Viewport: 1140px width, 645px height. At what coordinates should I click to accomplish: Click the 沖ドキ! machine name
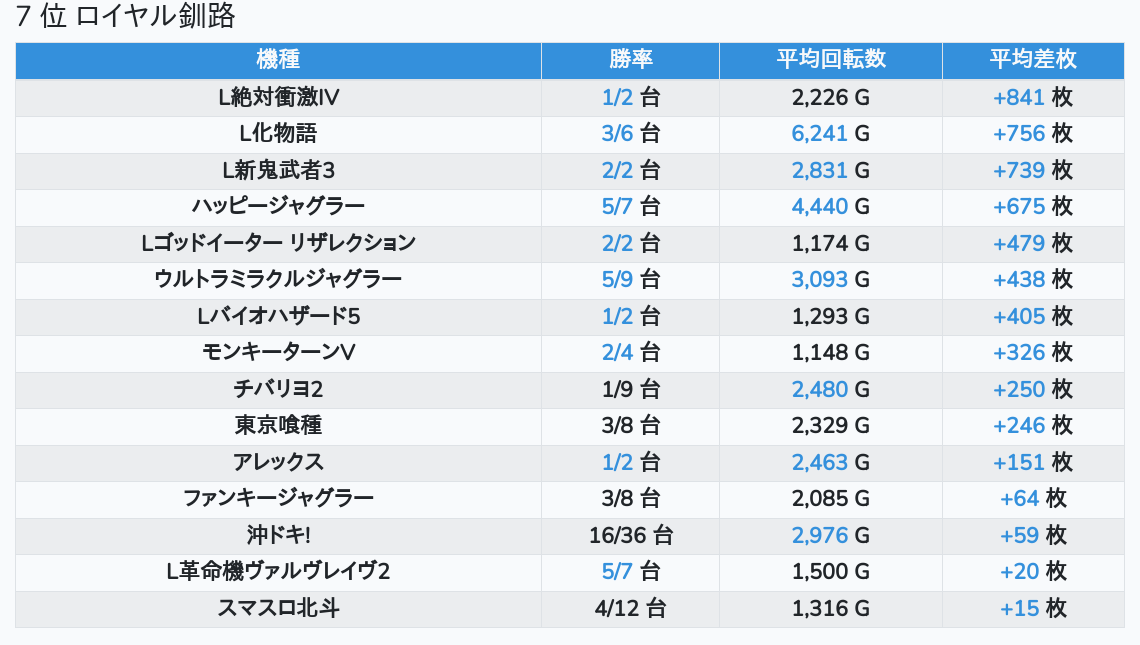278,535
